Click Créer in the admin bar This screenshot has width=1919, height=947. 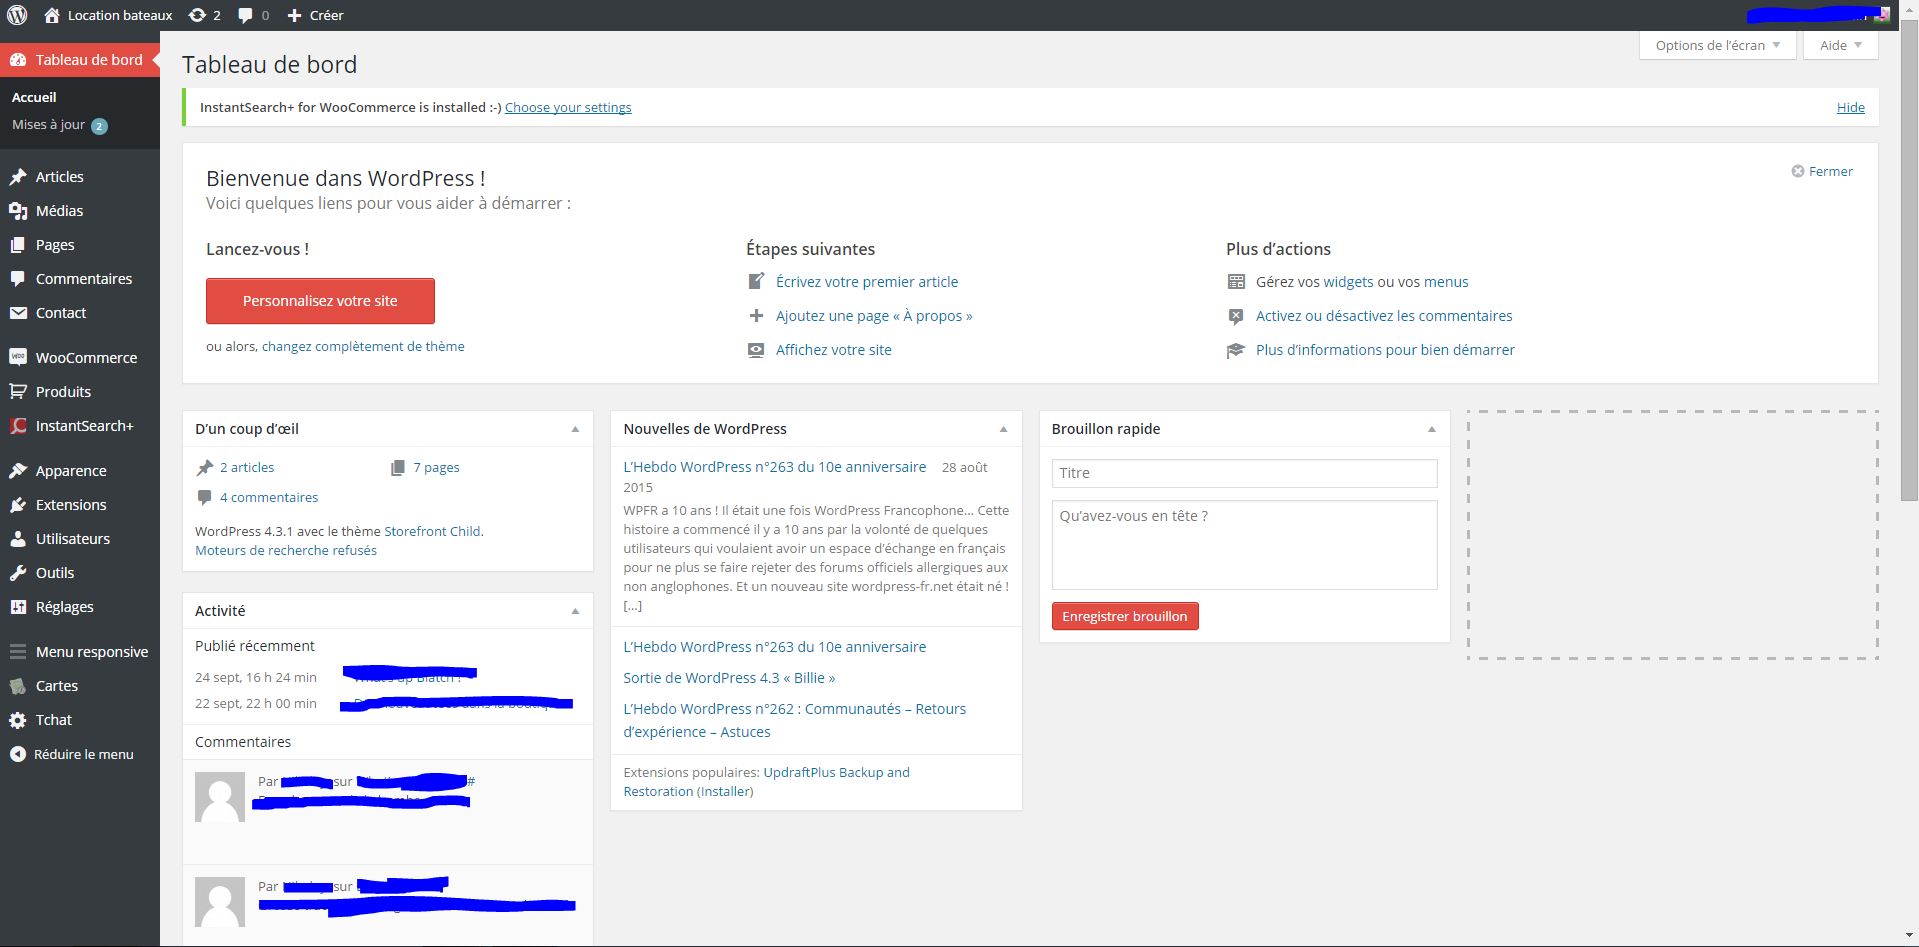tap(316, 15)
